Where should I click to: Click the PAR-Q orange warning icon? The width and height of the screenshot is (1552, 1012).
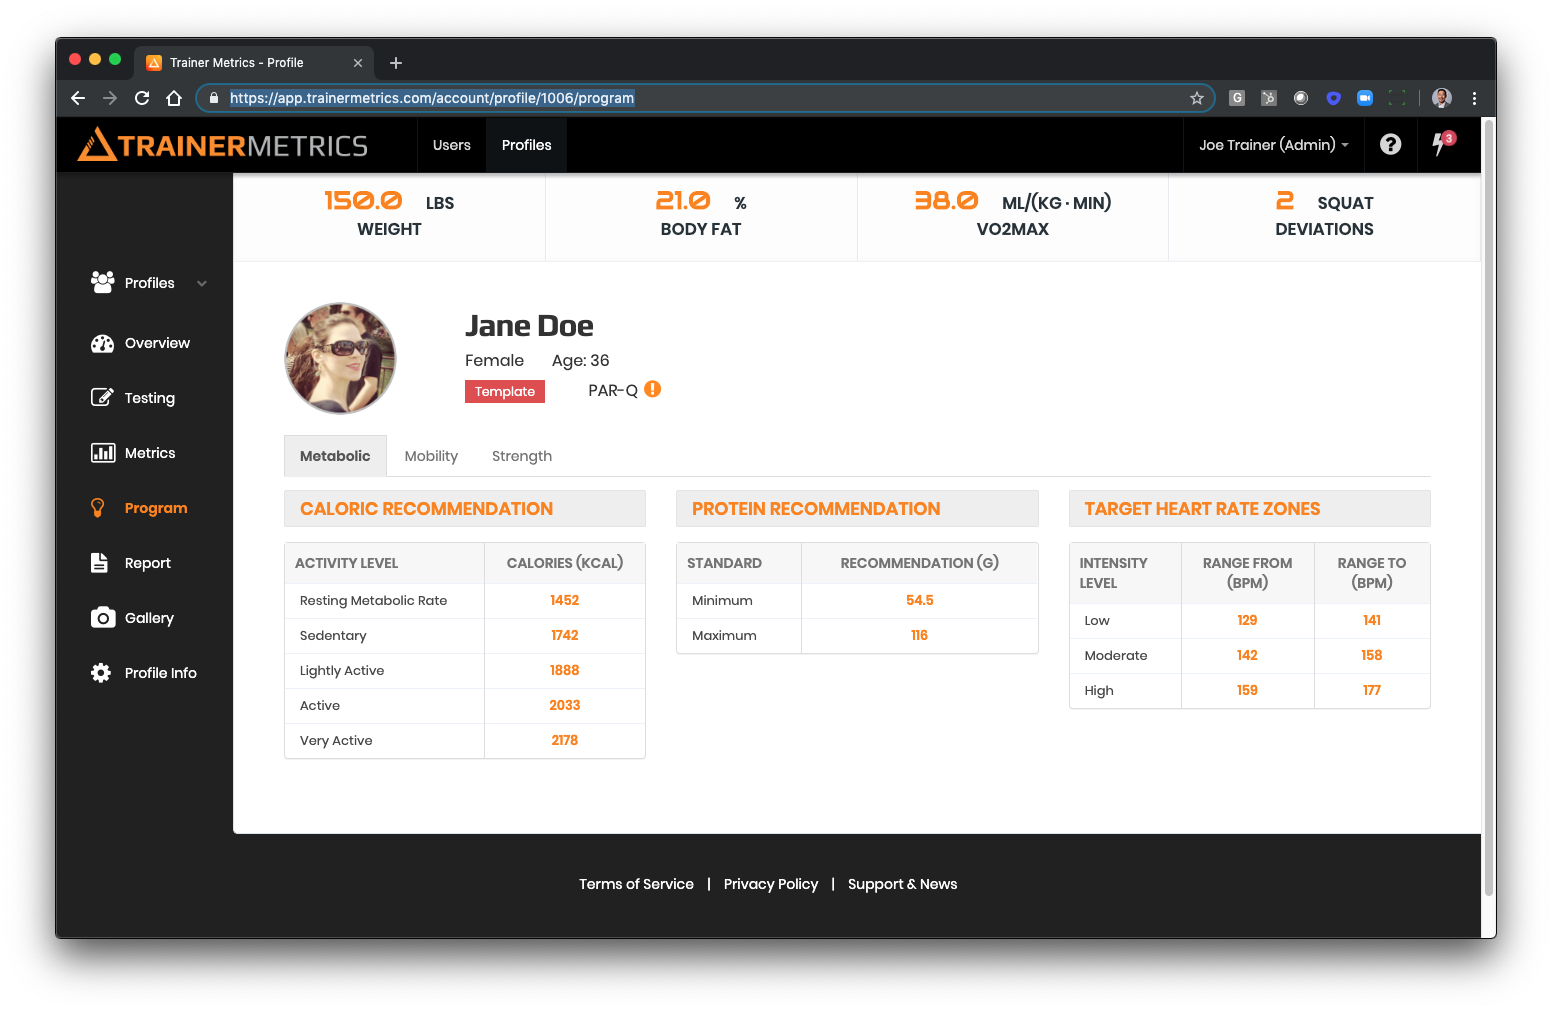pos(653,389)
